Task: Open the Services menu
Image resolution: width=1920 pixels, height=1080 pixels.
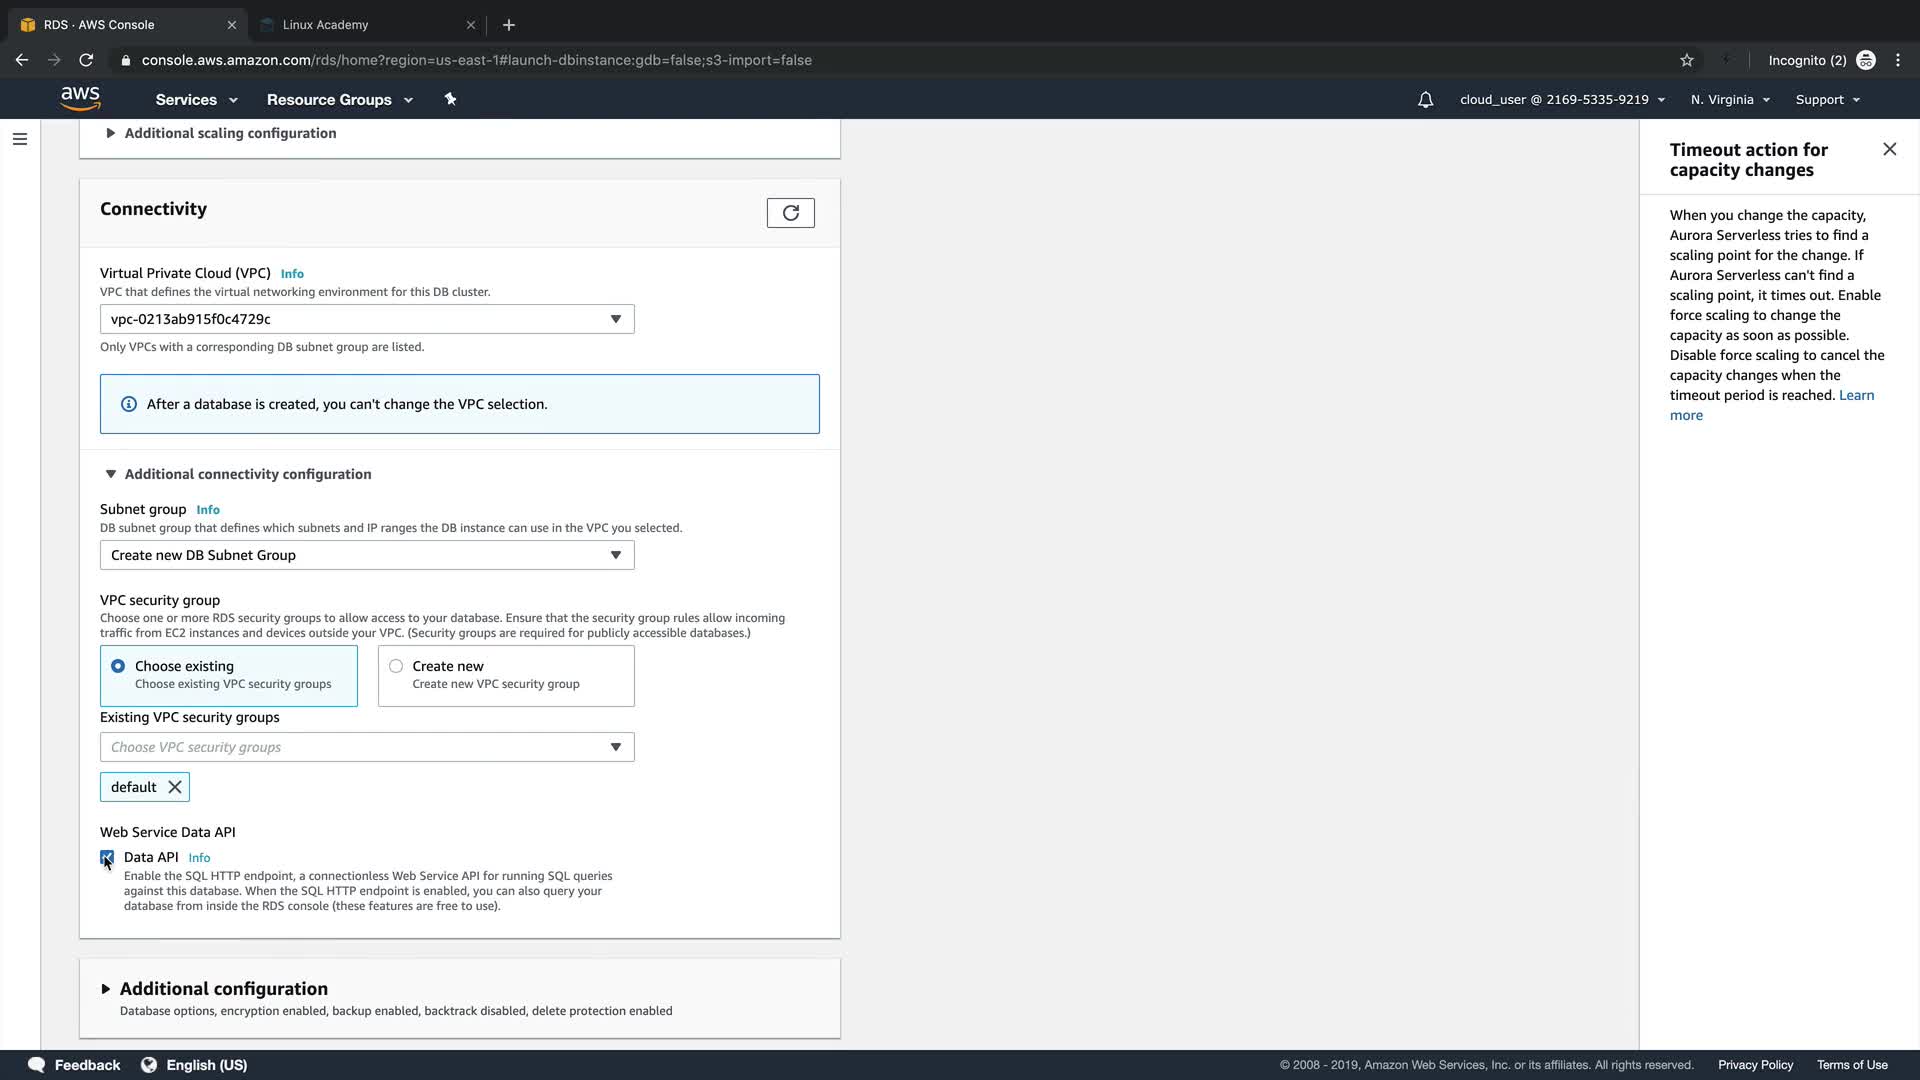Action: 196,99
